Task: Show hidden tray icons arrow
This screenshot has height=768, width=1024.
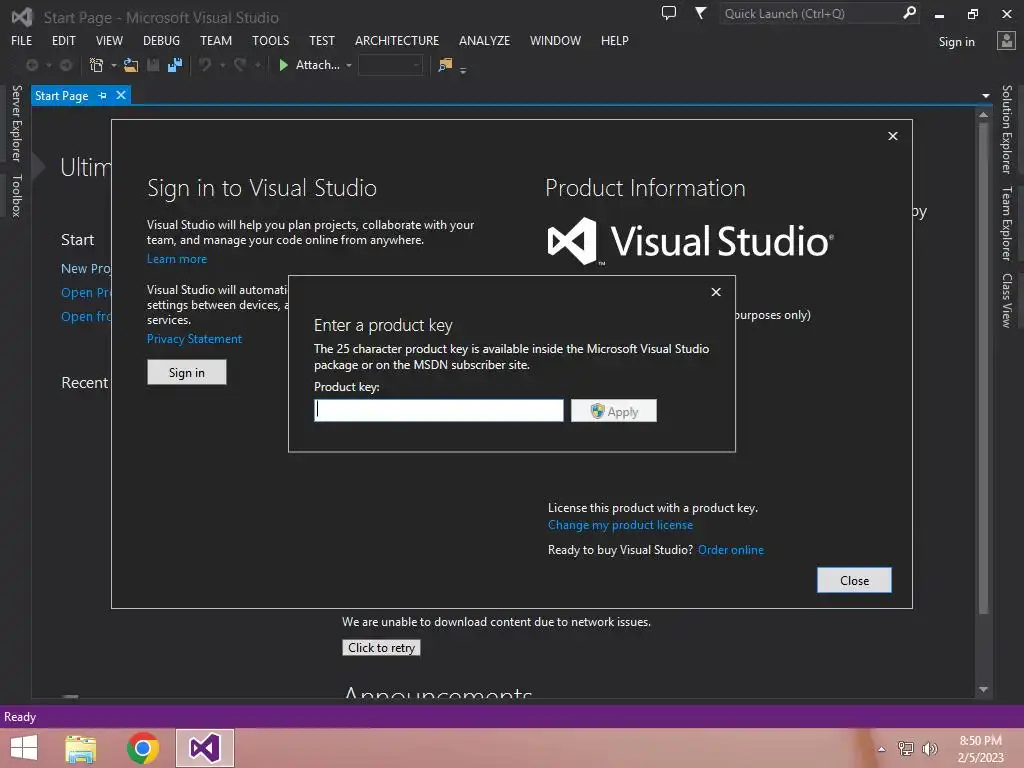Action: coord(882,750)
